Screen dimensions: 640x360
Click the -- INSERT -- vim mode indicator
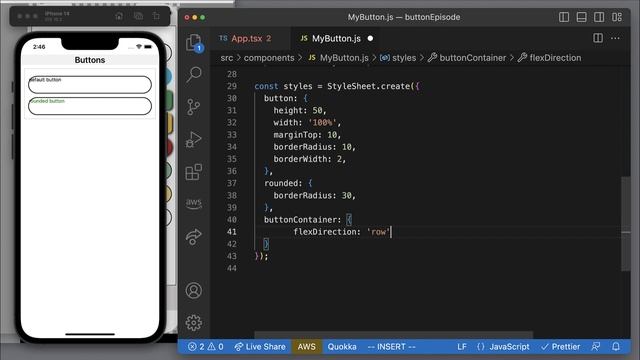coord(391,347)
